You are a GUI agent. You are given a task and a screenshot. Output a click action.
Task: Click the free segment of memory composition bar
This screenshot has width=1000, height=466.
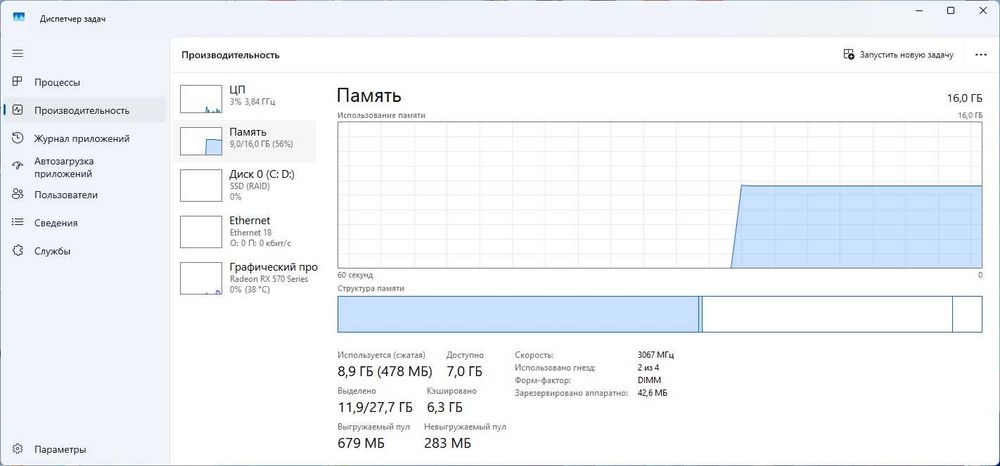(967, 314)
